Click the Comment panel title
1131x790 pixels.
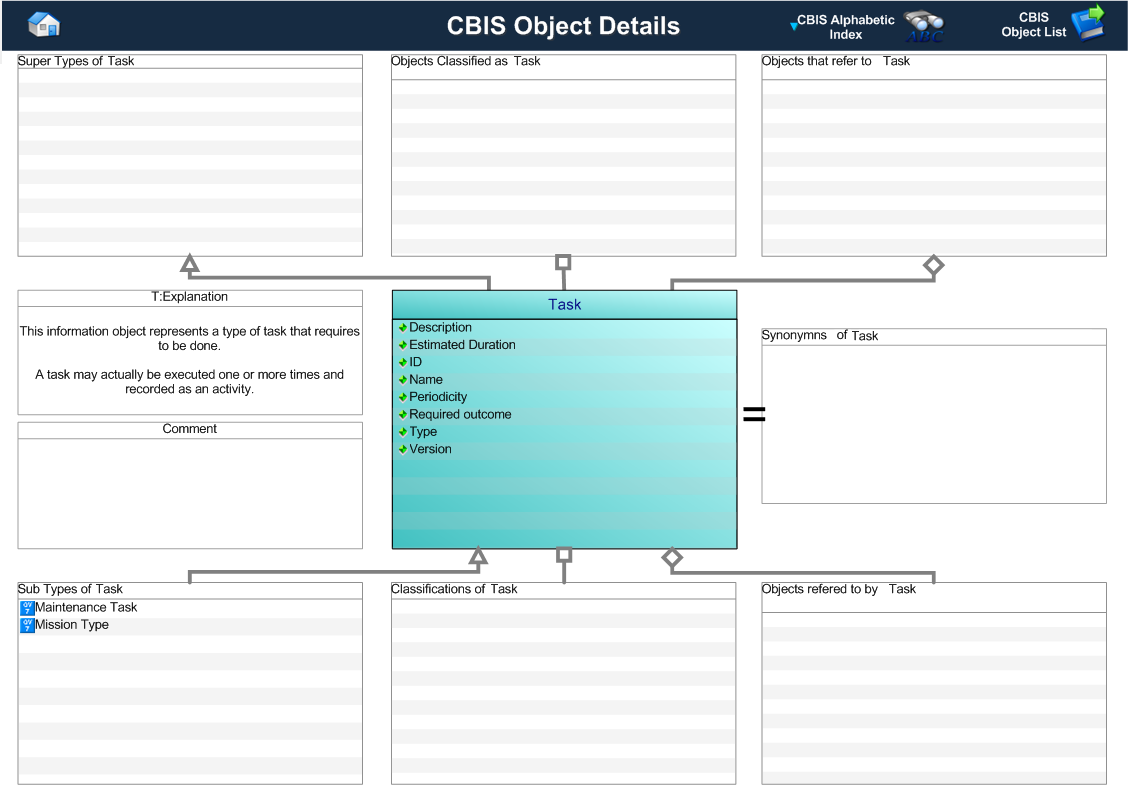pos(190,429)
